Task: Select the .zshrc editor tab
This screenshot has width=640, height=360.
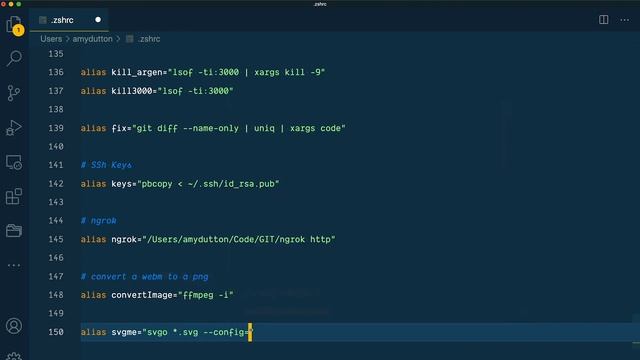Action: coord(69,20)
